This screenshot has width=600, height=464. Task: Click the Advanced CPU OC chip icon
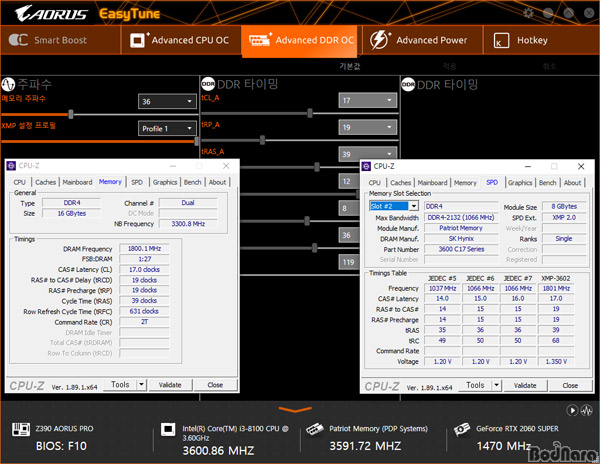click(138, 40)
